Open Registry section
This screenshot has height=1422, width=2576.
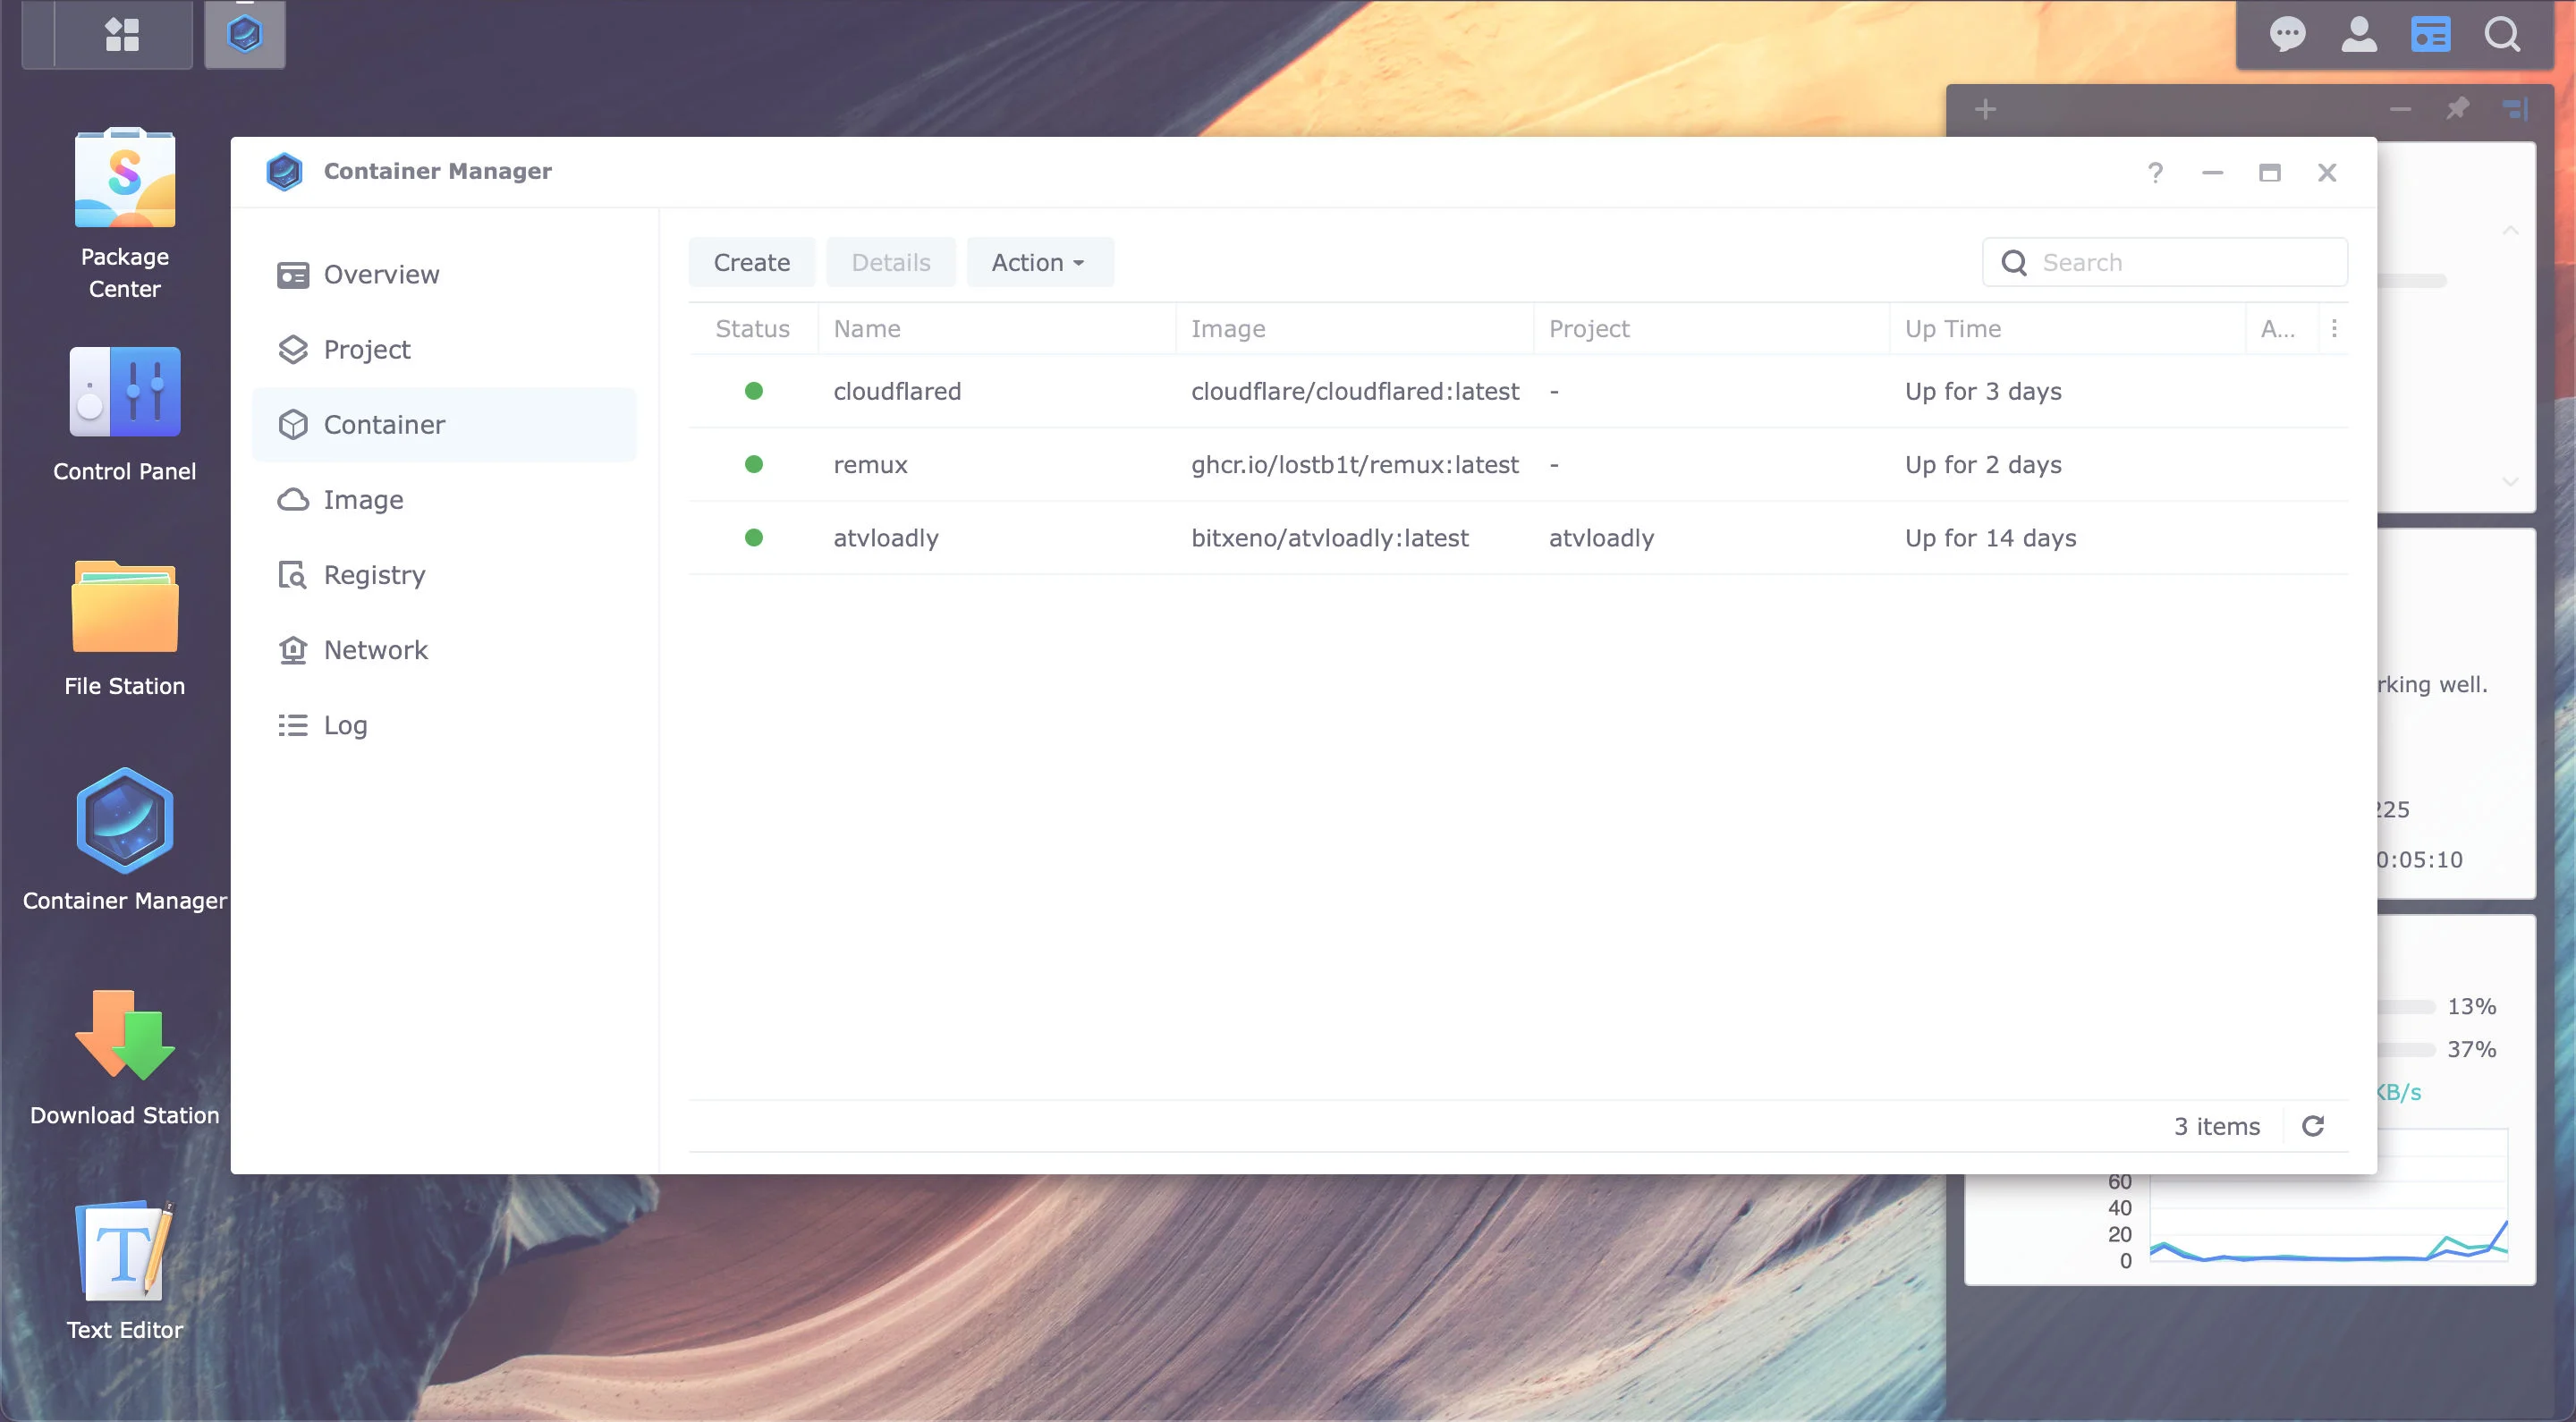click(444, 574)
